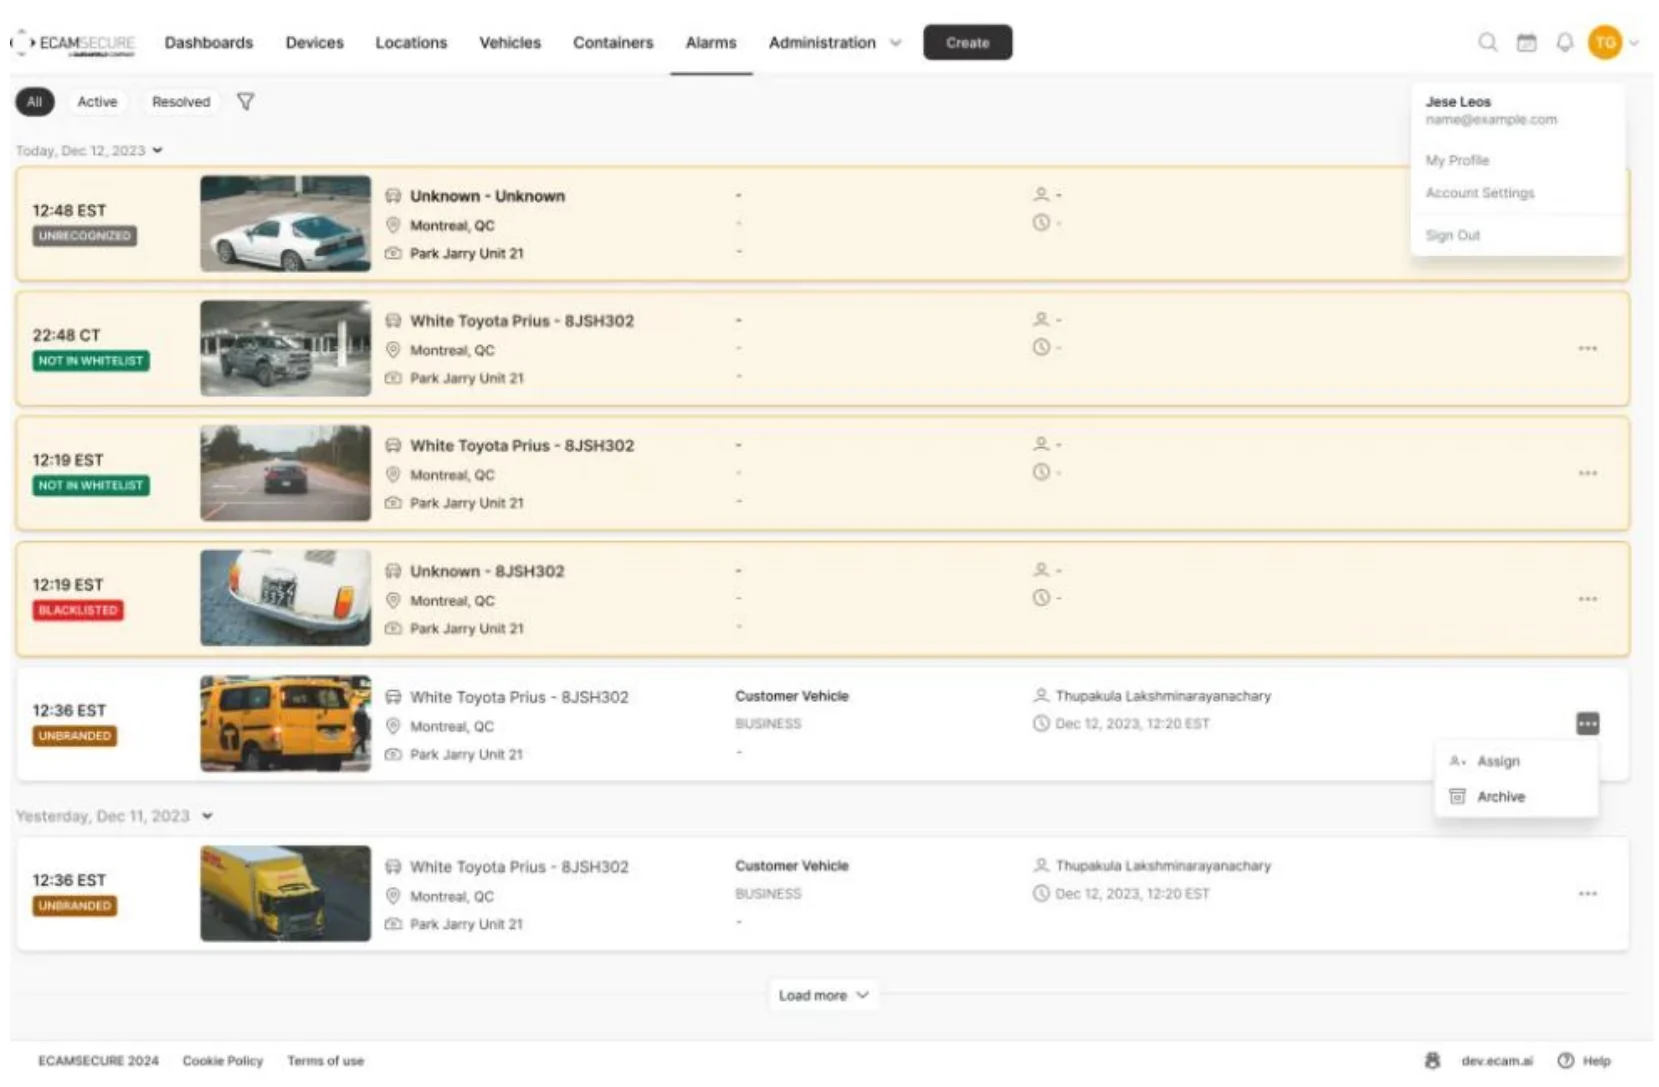Open My Profile from user menu

tap(1457, 160)
